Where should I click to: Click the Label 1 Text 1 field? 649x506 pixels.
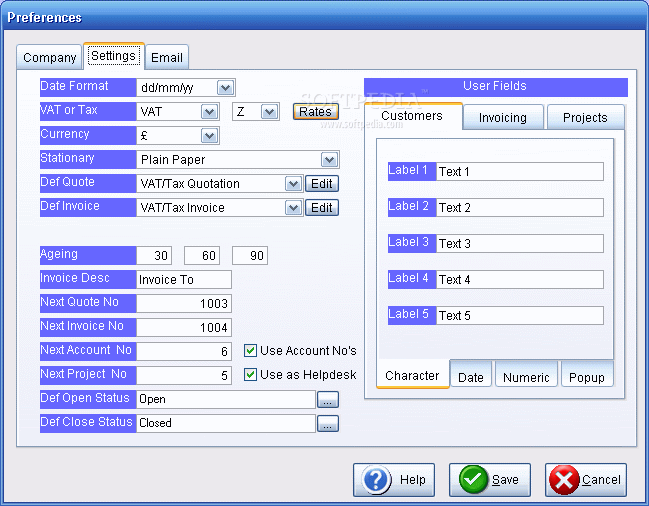click(x=520, y=171)
